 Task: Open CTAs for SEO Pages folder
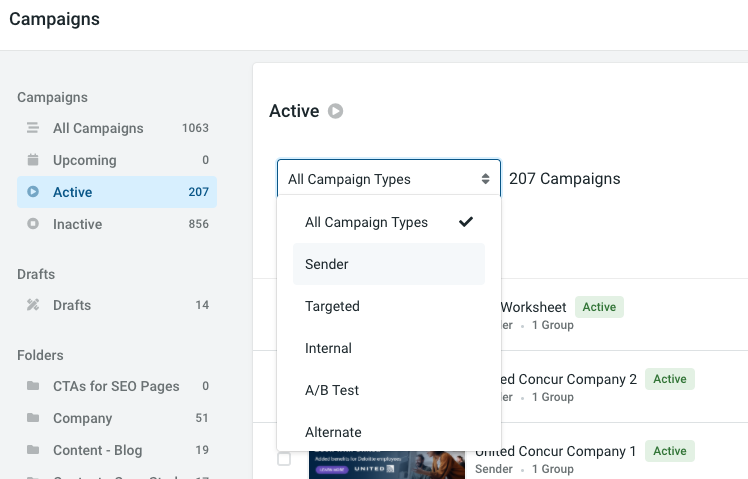click(117, 385)
